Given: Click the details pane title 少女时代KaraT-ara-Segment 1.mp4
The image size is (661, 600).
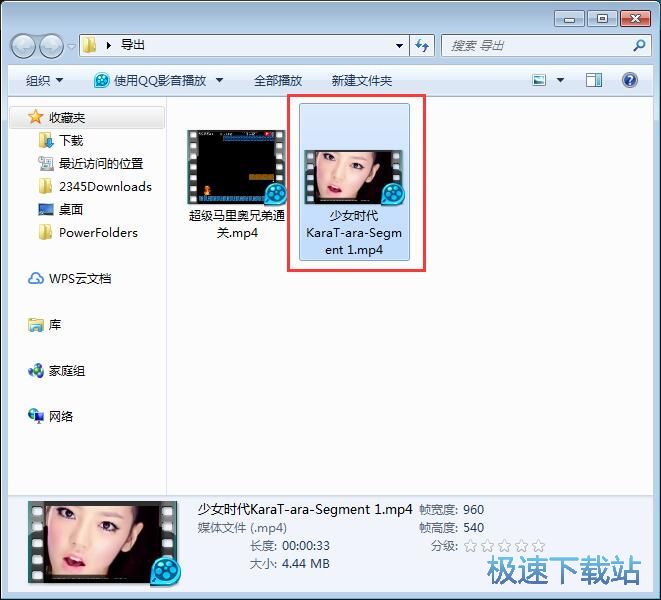Looking at the screenshot, I should click(x=305, y=509).
